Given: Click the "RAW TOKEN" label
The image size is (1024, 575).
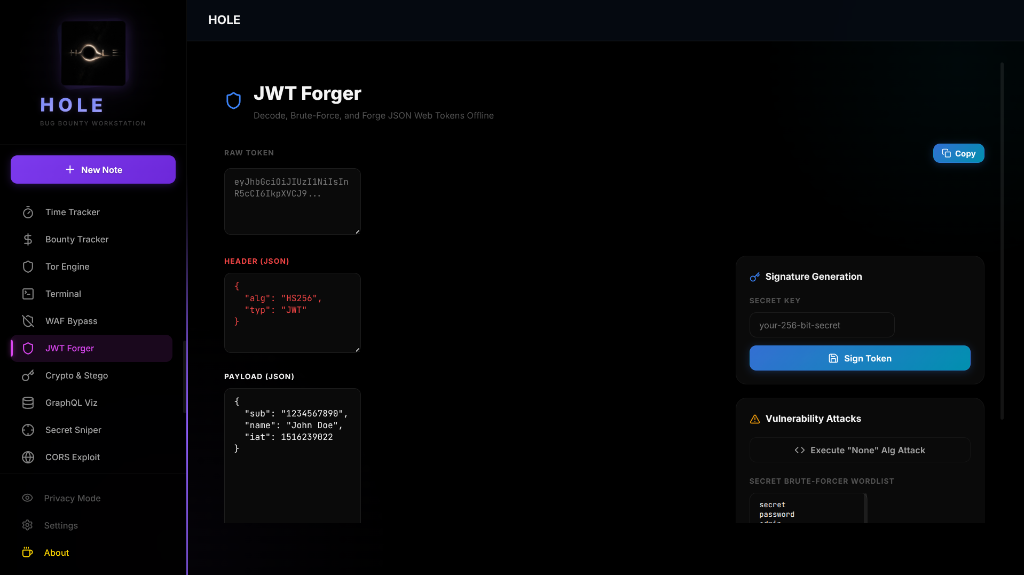Looking at the screenshot, I should point(249,152).
